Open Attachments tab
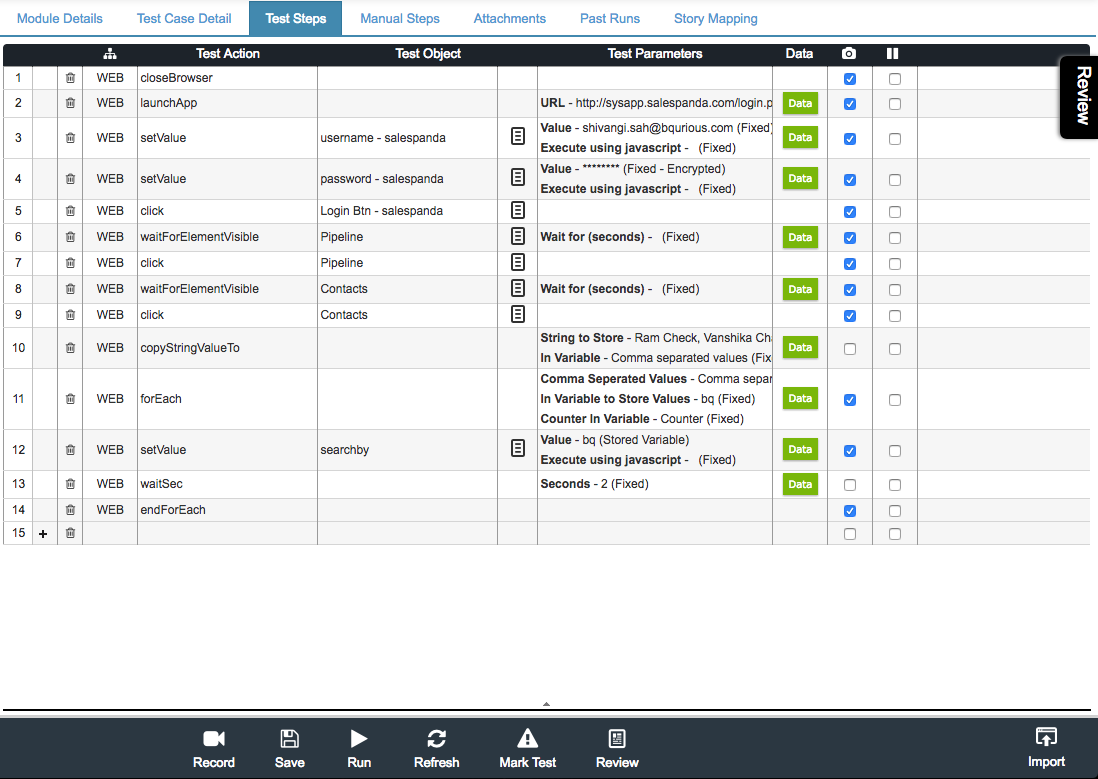 pyautogui.click(x=510, y=19)
